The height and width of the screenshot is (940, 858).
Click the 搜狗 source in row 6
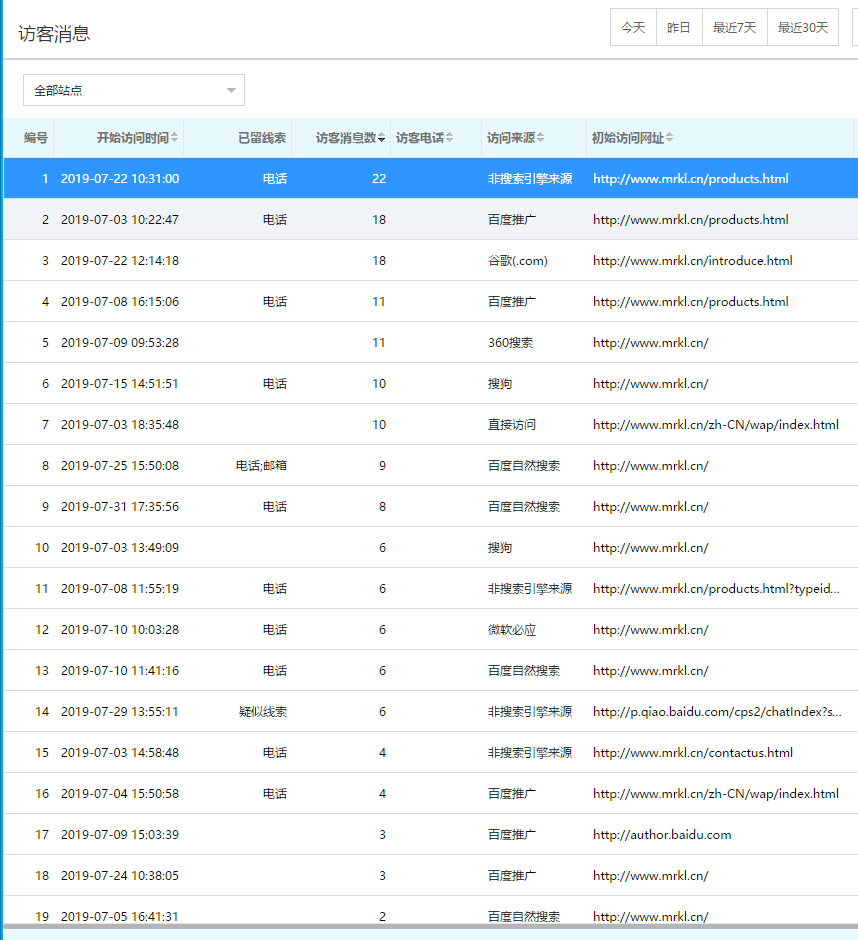click(x=499, y=384)
